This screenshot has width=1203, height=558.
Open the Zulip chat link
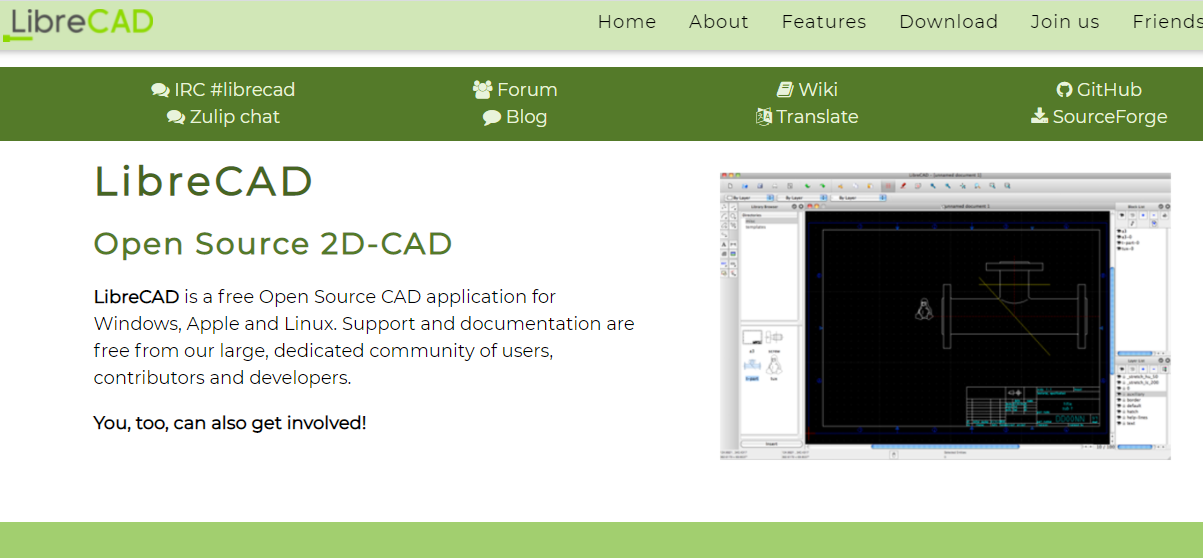235,117
